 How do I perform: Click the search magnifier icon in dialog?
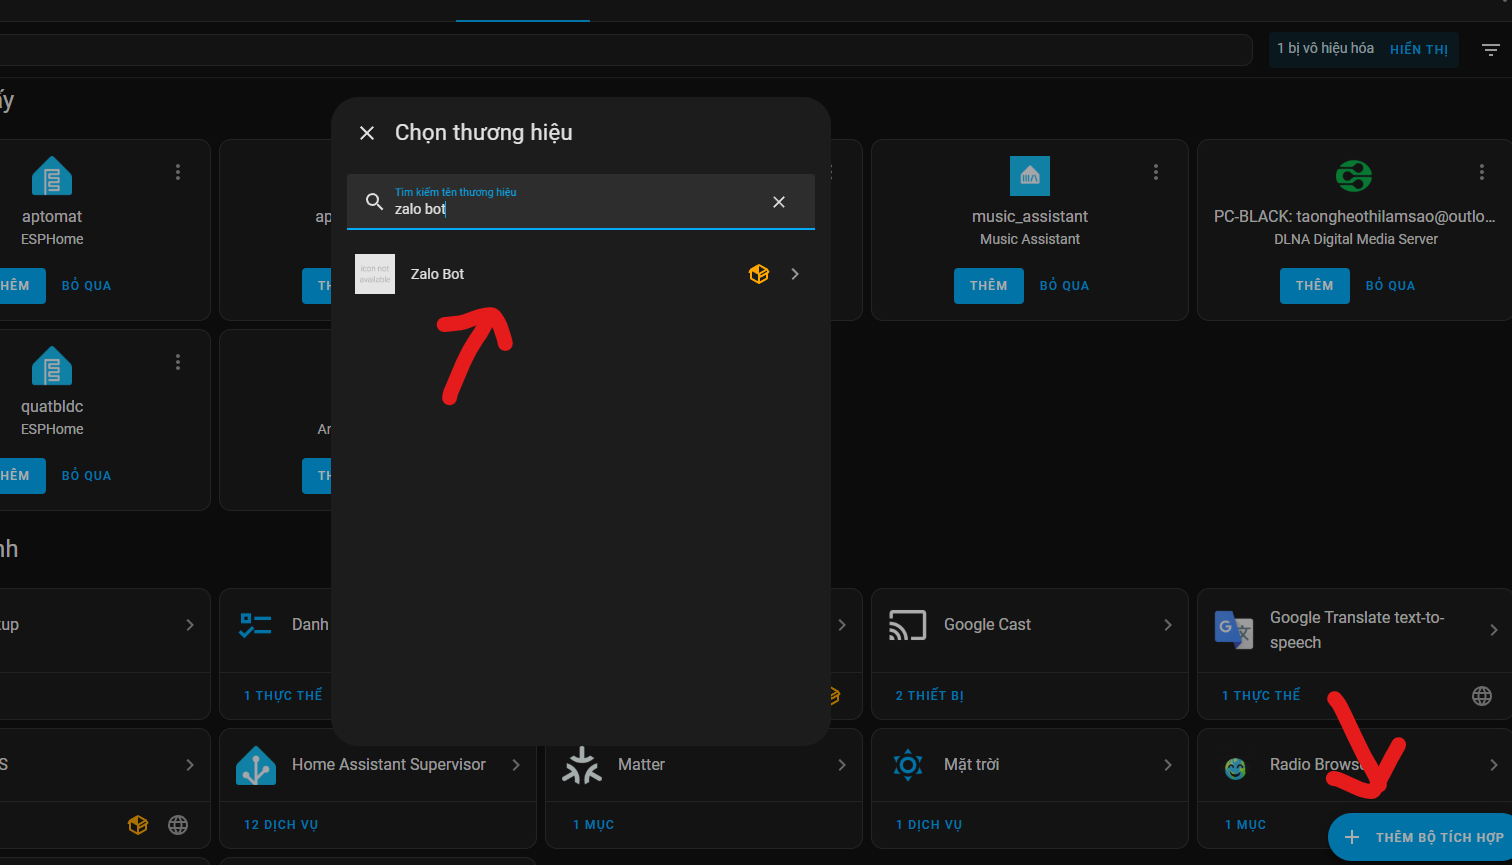click(375, 202)
